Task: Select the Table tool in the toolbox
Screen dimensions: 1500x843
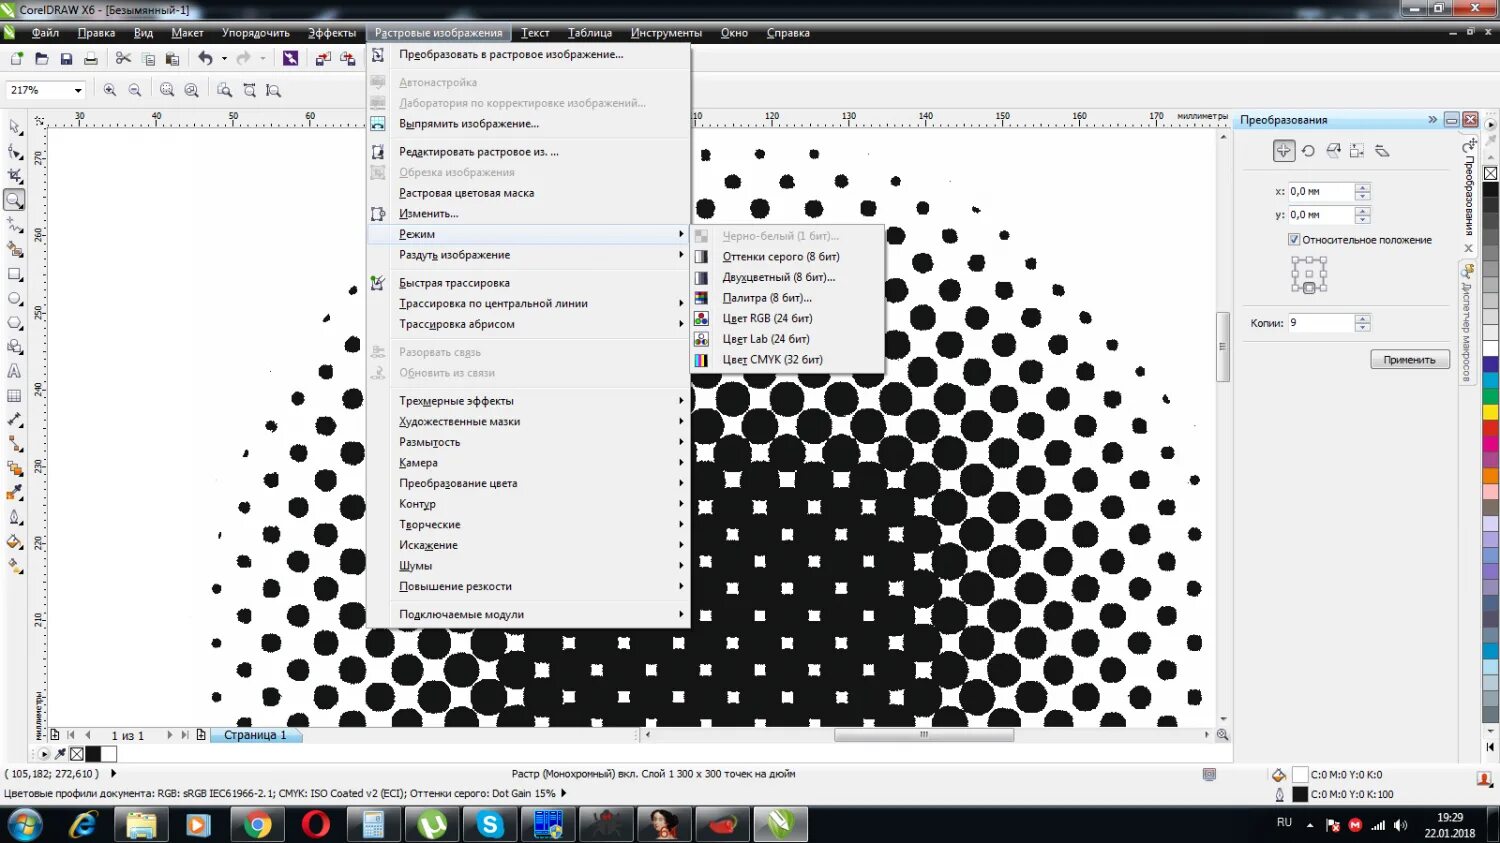Action: 14,395
